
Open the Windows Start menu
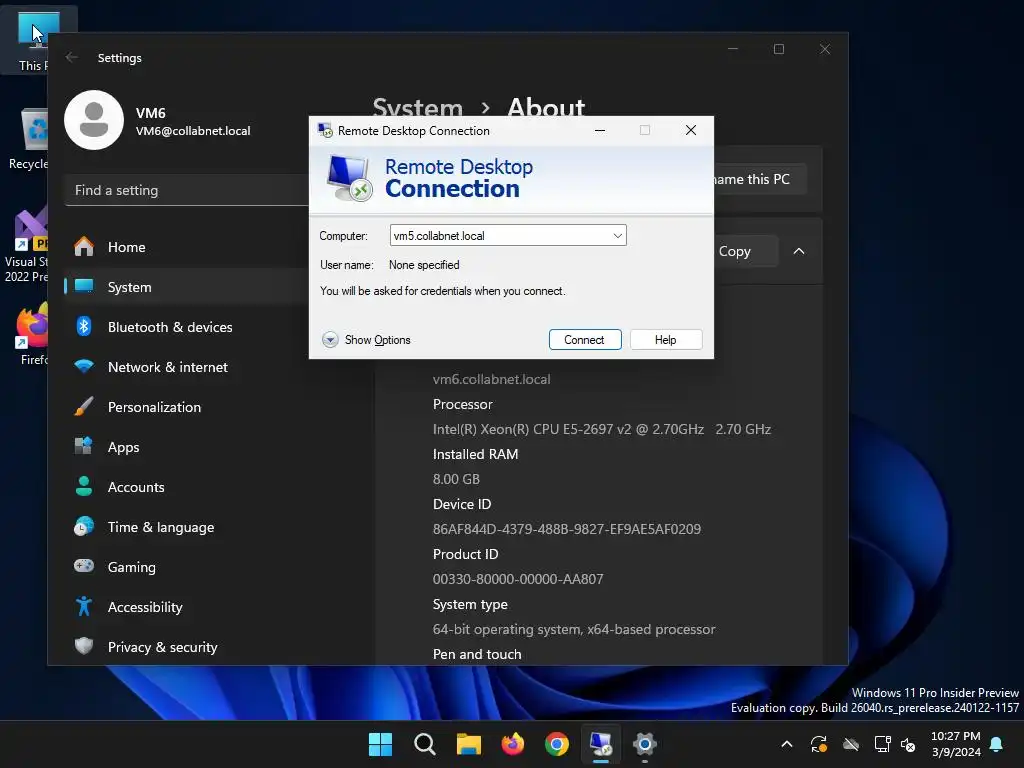tap(380, 744)
